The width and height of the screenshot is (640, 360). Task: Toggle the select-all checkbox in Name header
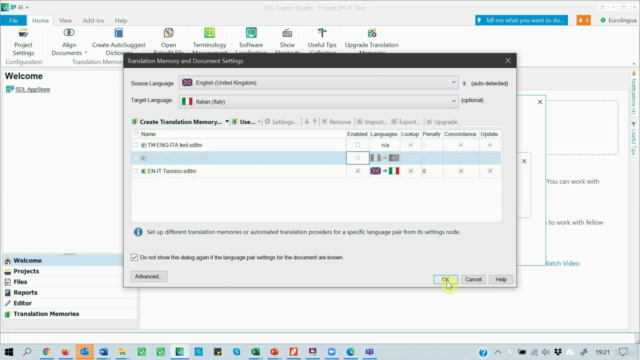tap(136, 133)
